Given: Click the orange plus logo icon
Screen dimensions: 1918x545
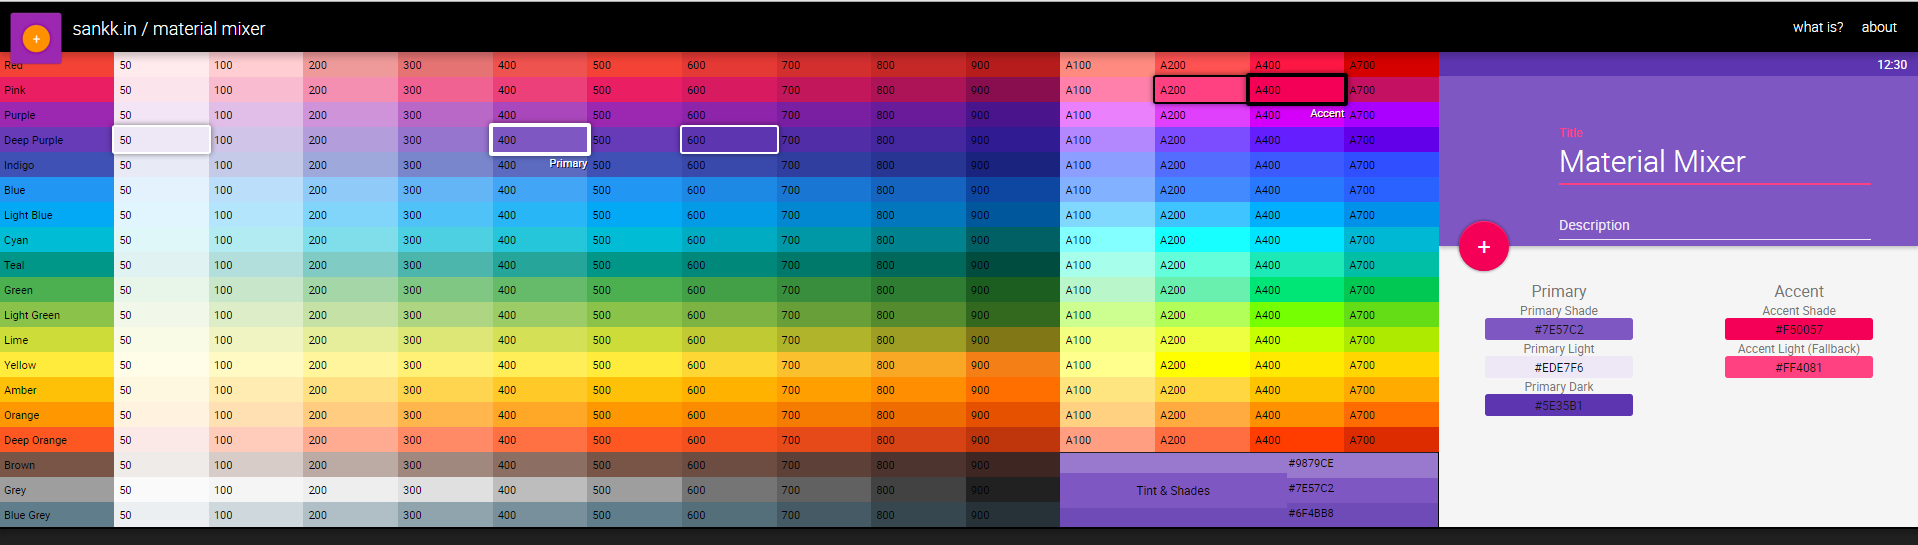Looking at the screenshot, I should [36, 39].
